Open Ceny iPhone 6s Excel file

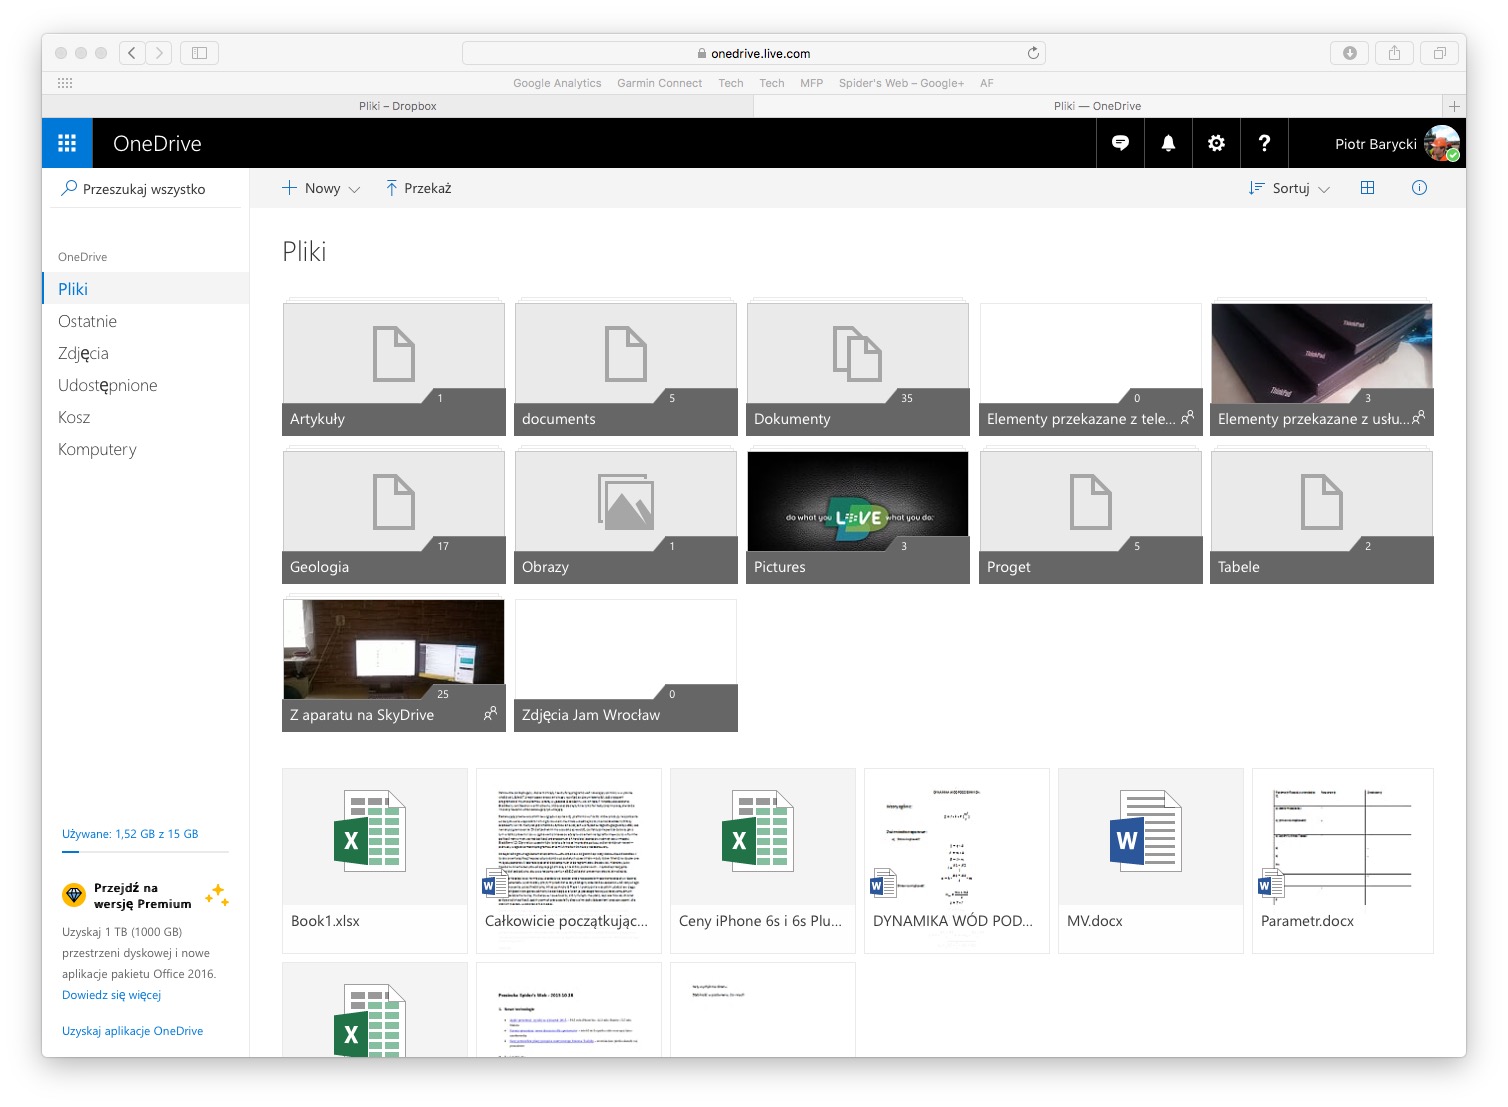point(763,861)
